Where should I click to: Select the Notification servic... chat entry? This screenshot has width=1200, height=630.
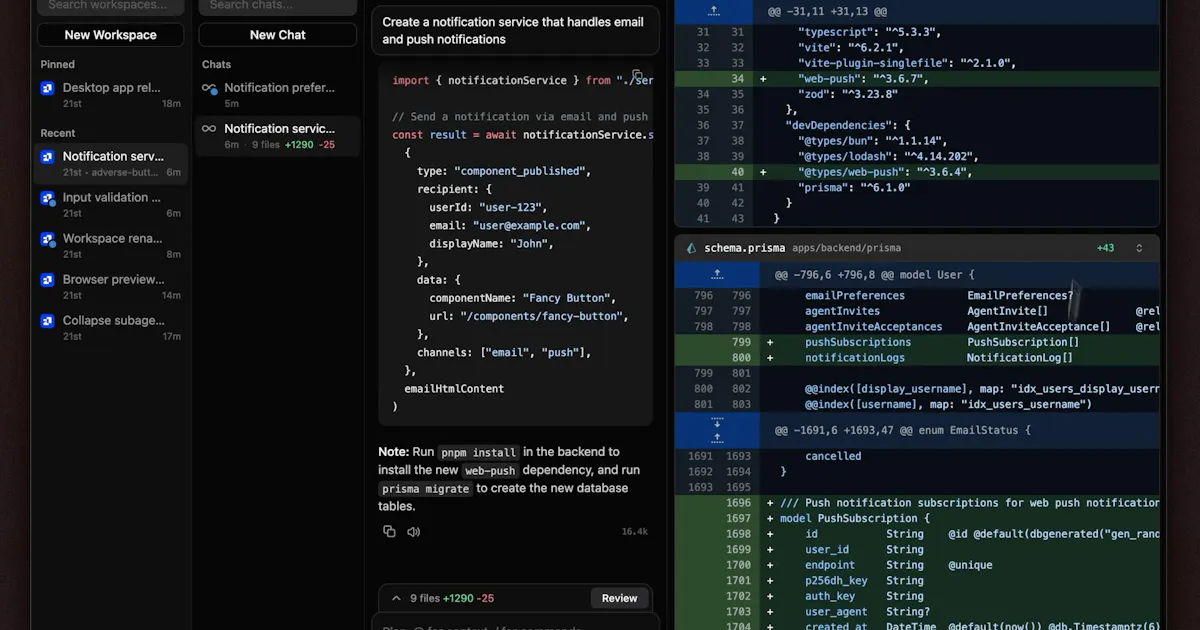tap(277, 135)
